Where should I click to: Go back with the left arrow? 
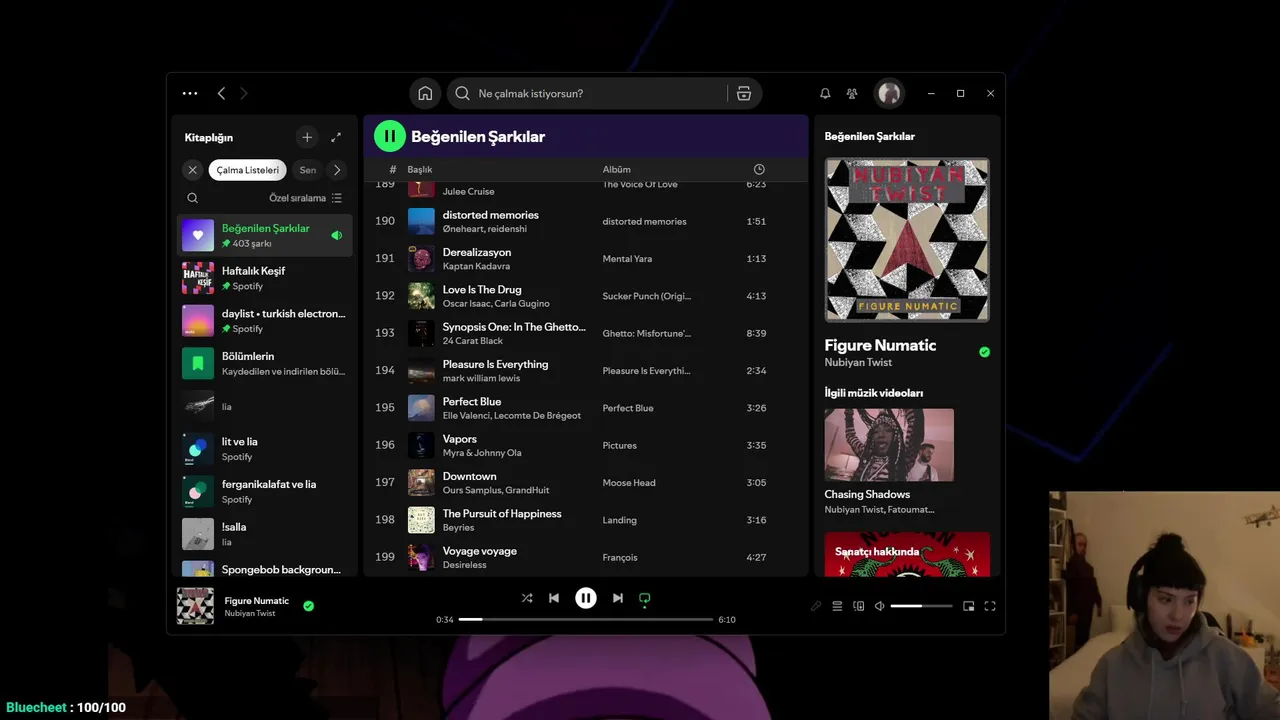tap(221, 93)
